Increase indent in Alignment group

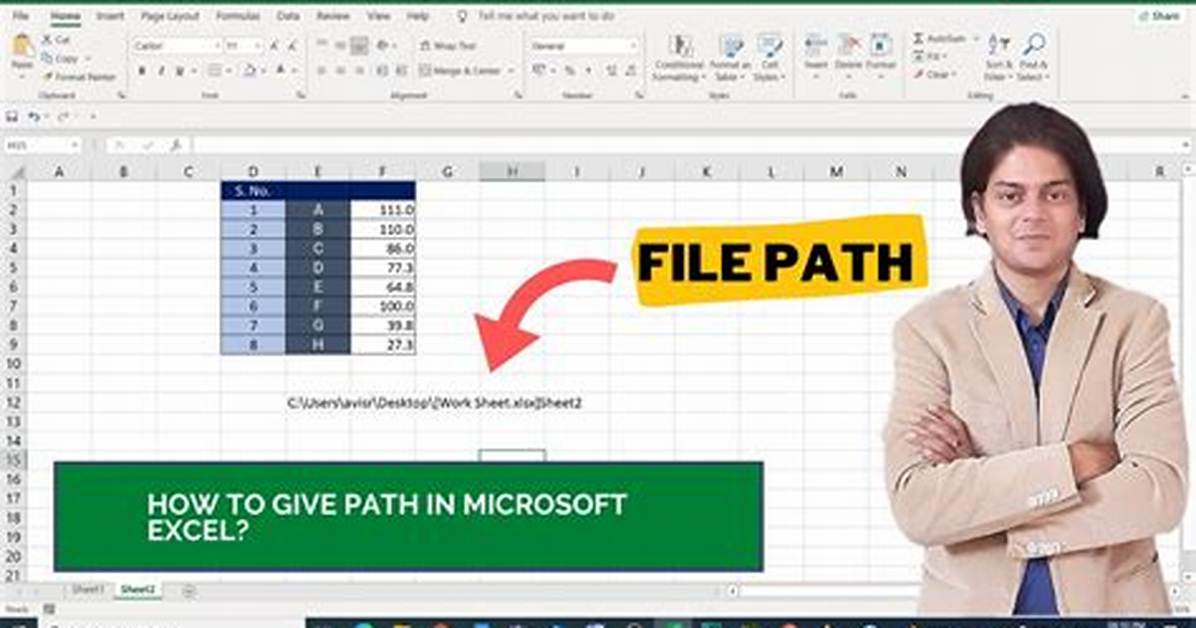(401, 71)
